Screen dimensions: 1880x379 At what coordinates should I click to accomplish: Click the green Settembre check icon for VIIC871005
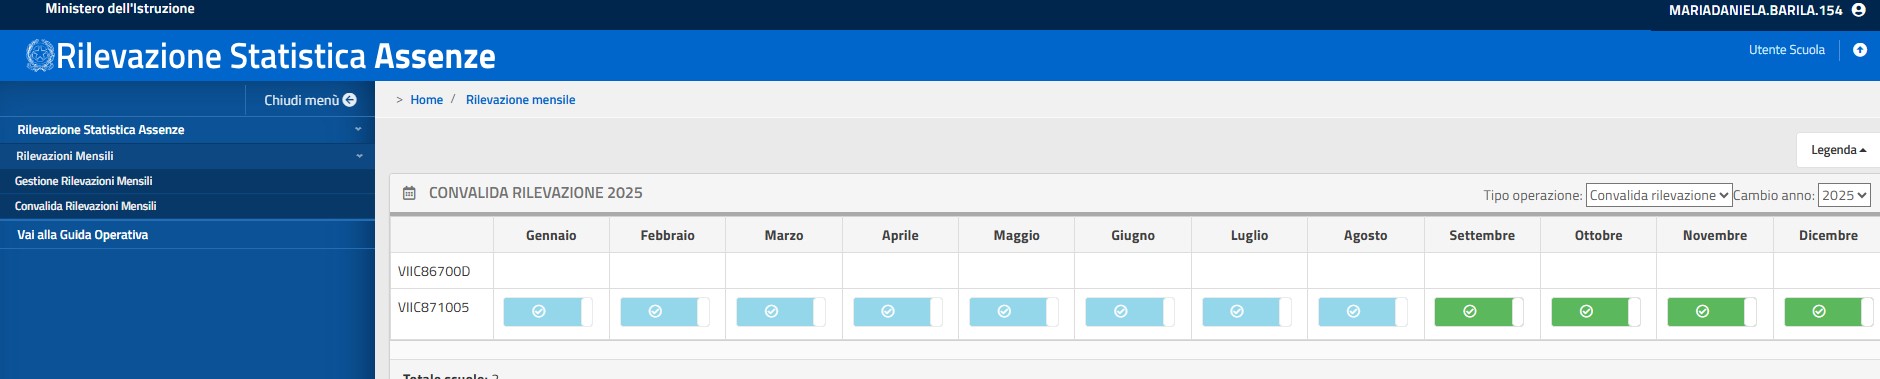click(x=1470, y=312)
